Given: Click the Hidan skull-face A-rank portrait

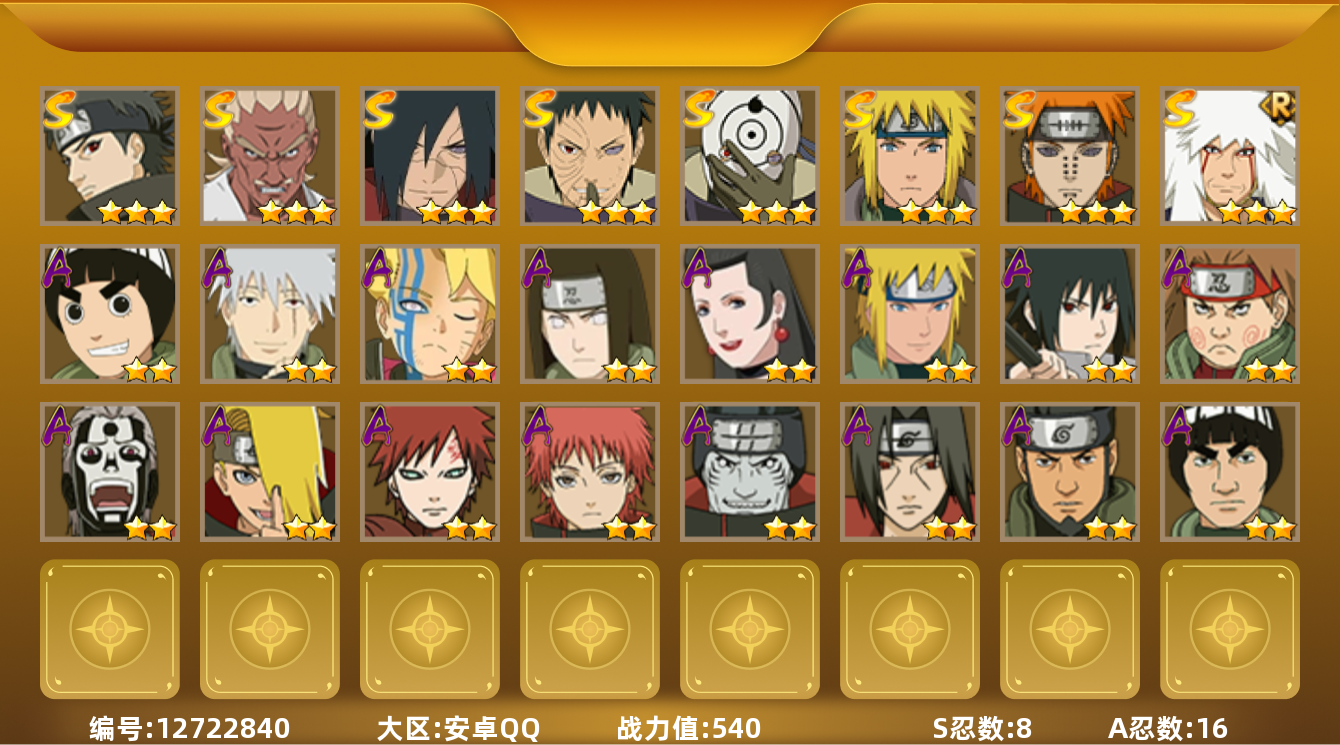Looking at the screenshot, I should (x=110, y=472).
